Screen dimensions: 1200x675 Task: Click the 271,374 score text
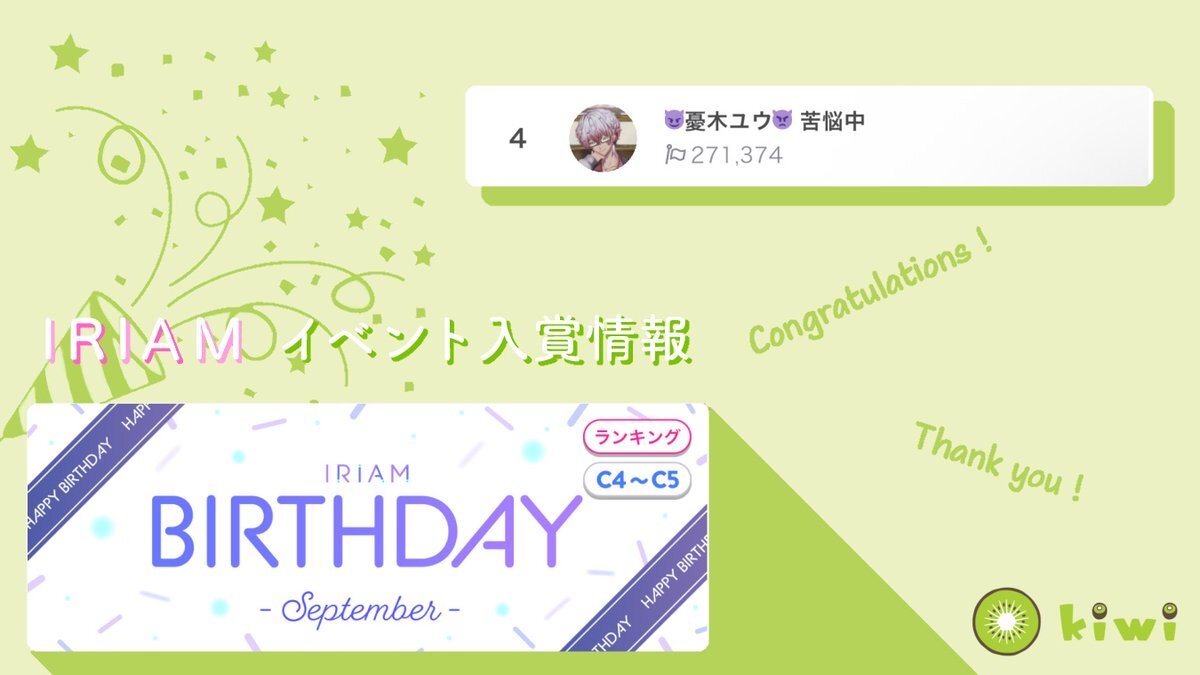(735, 155)
